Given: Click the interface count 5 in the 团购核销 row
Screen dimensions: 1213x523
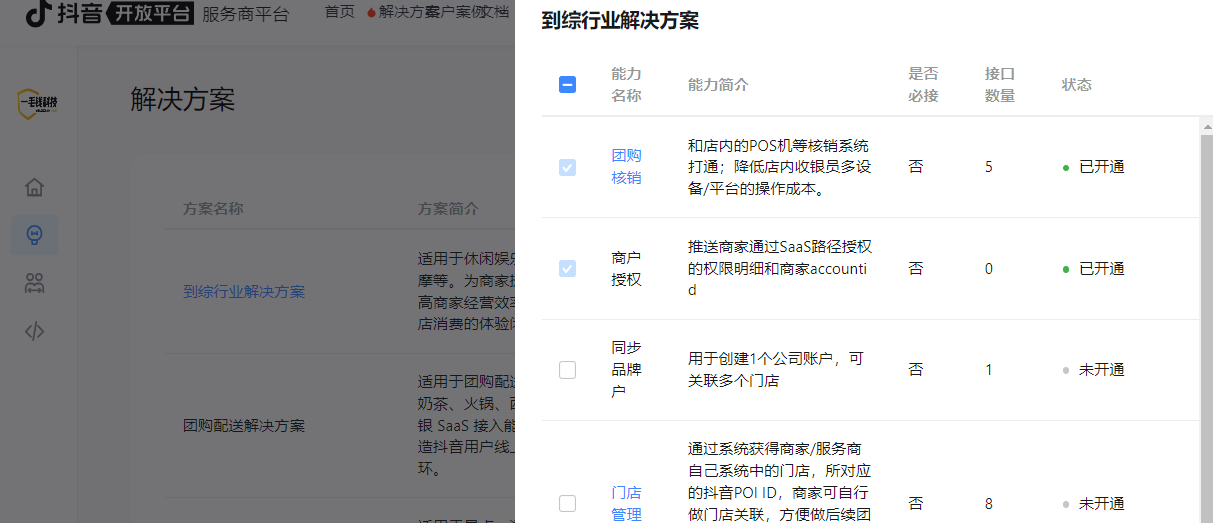Looking at the screenshot, I should coord(989,167).
